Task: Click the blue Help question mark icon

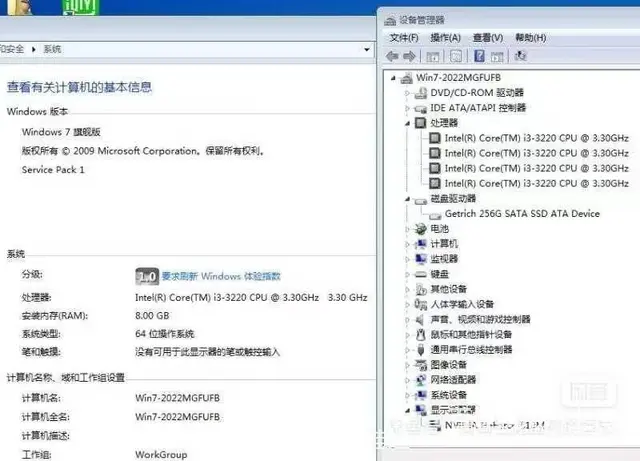Action: point(479,56)
